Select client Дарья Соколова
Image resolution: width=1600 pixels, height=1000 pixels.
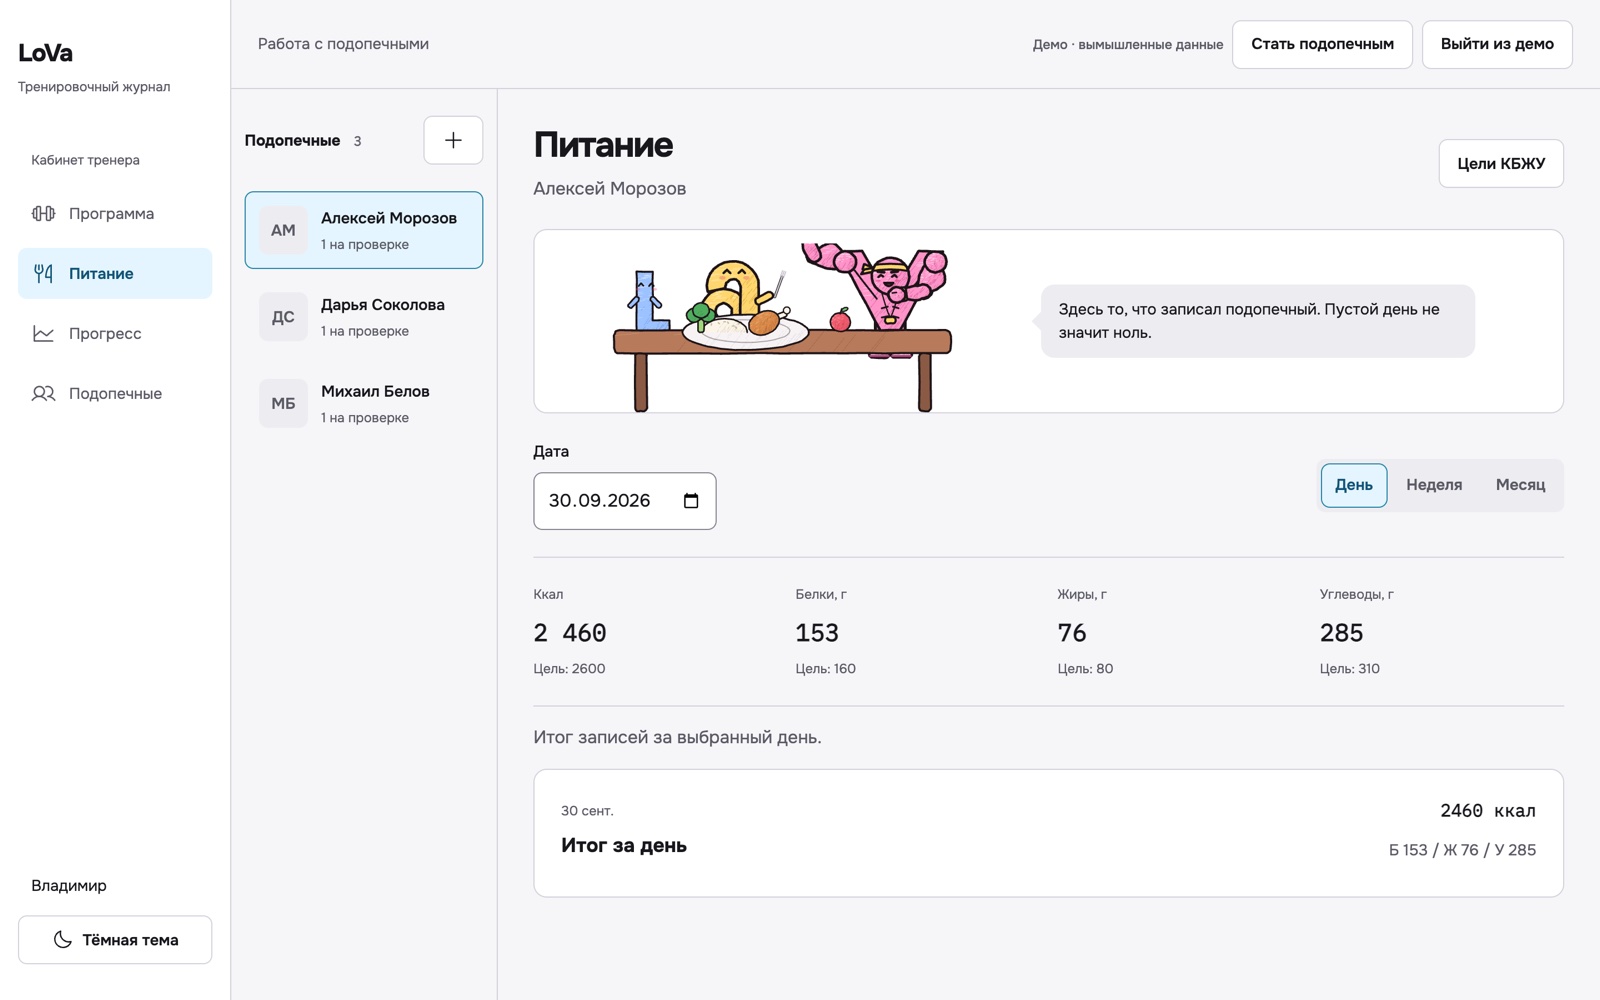point(364,317)
